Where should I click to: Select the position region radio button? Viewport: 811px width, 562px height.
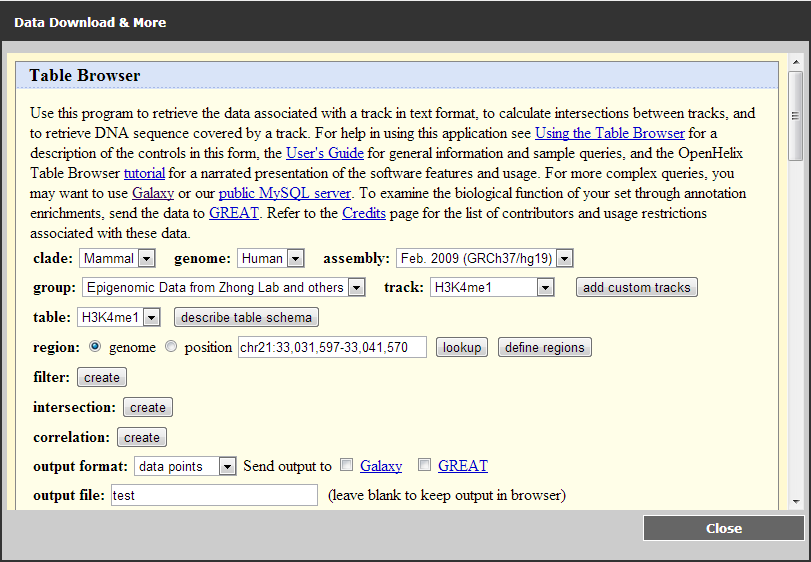[x=171, y=346]
